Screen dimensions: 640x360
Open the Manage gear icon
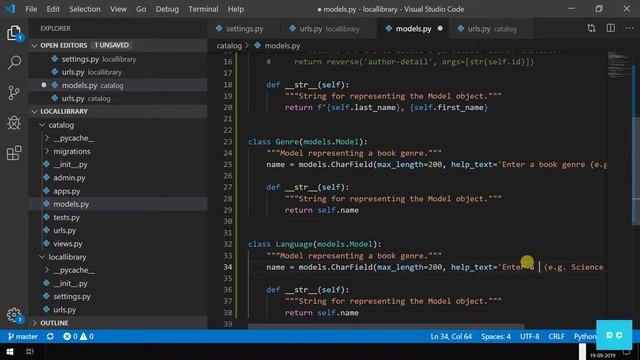tap(14, 315)
